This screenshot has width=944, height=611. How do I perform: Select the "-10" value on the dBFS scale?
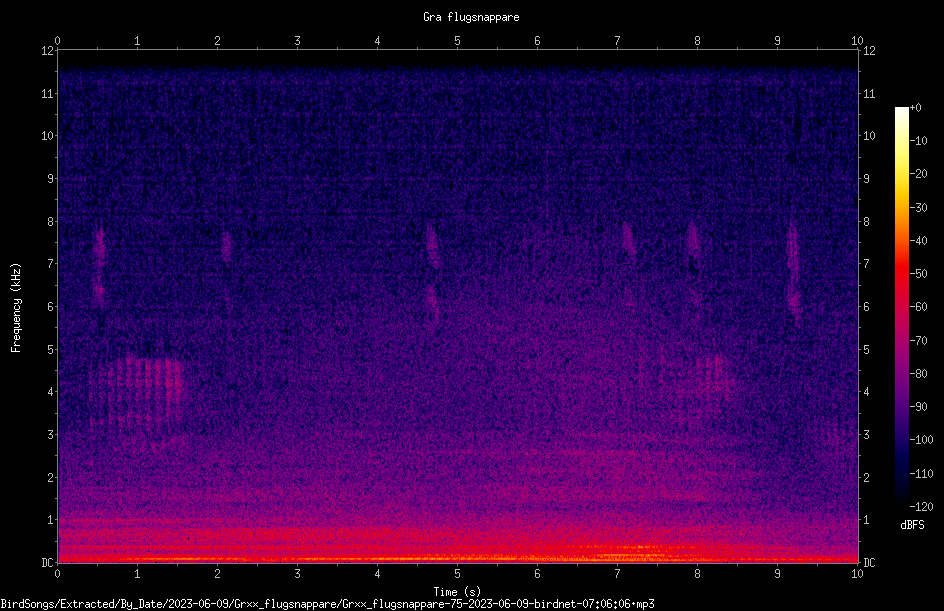pyautogui.click(x=918, y=141)
